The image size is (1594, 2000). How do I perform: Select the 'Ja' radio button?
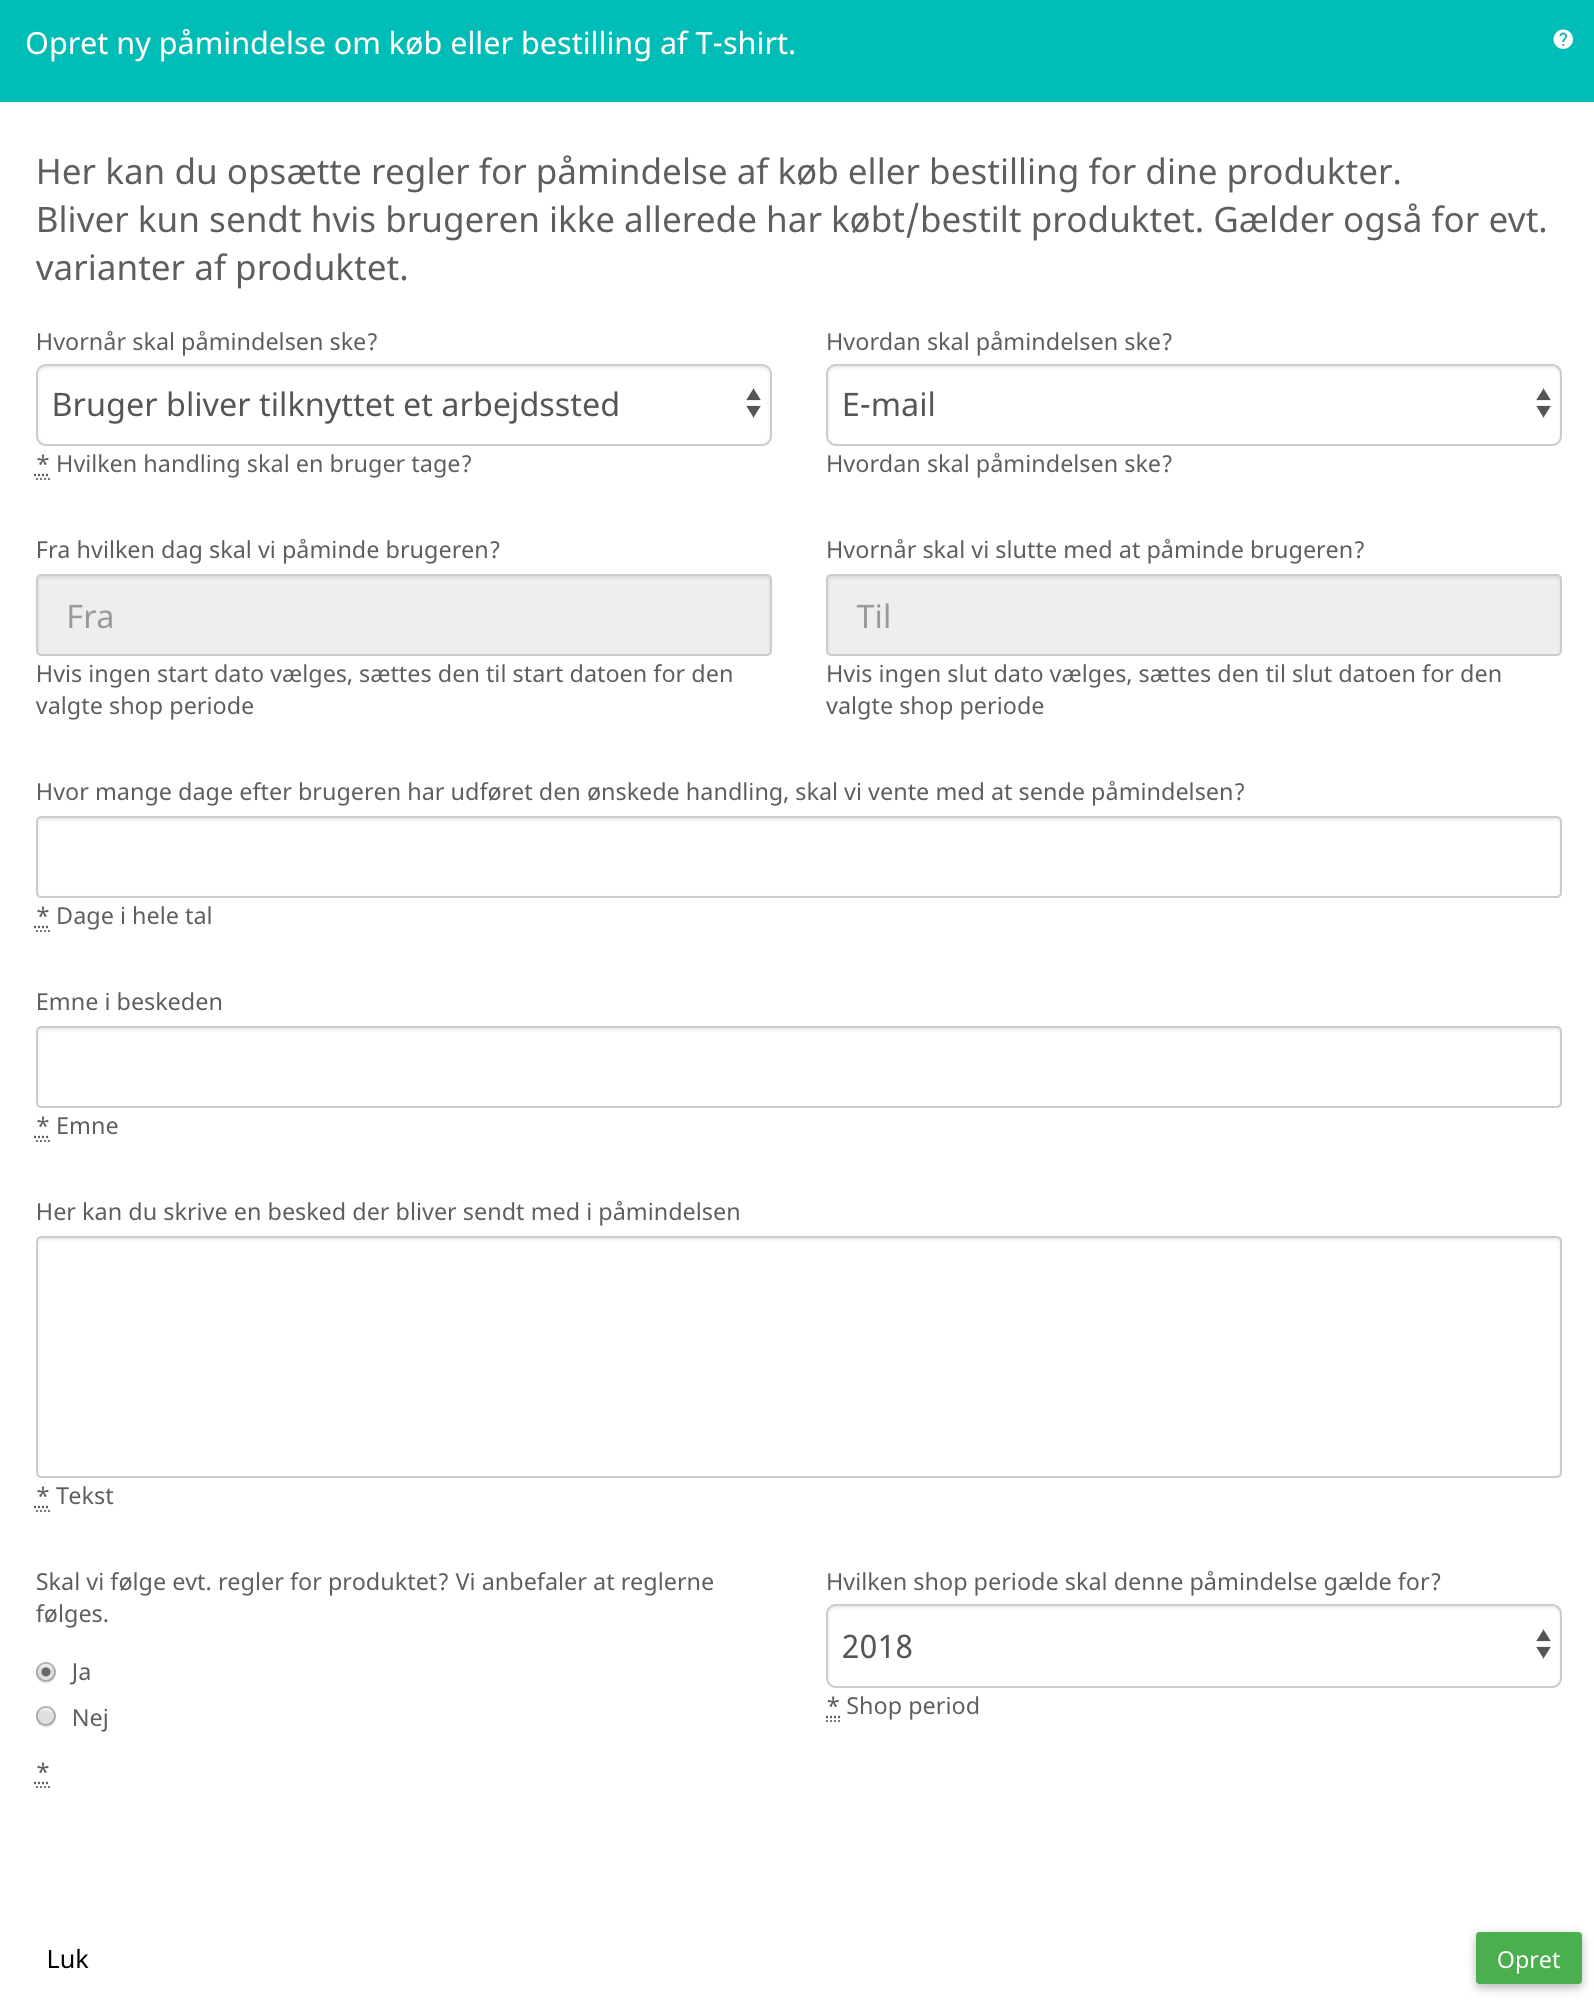pos(46,1672)
